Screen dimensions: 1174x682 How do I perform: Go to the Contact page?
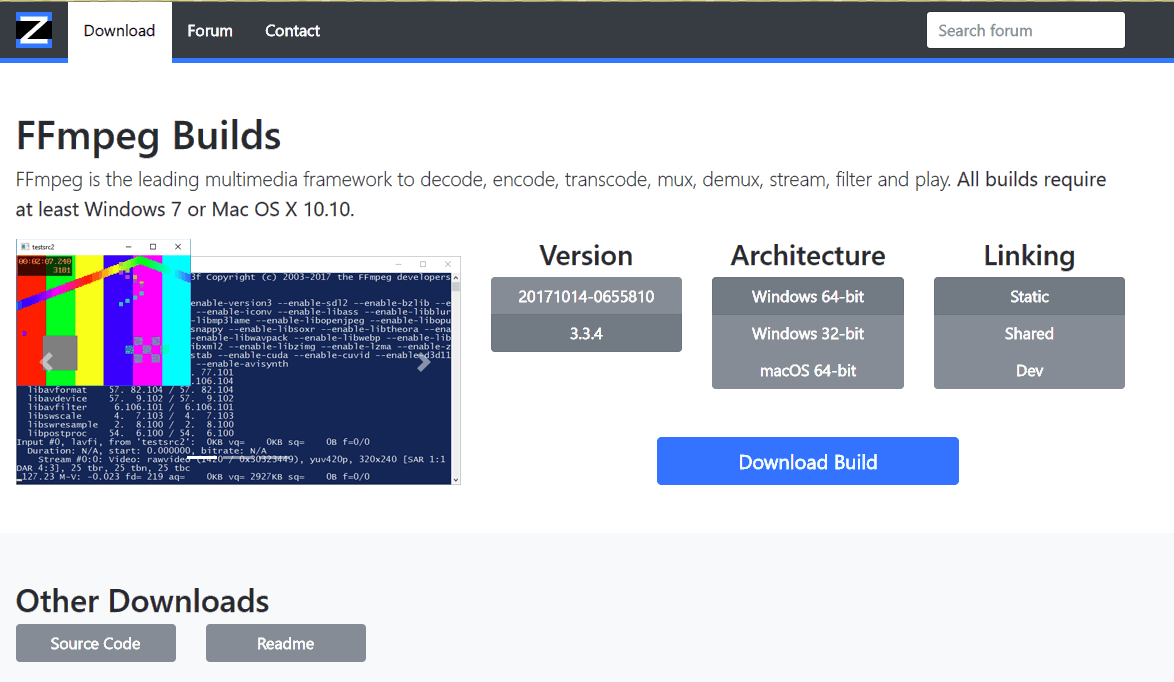[x=292, y=31]
